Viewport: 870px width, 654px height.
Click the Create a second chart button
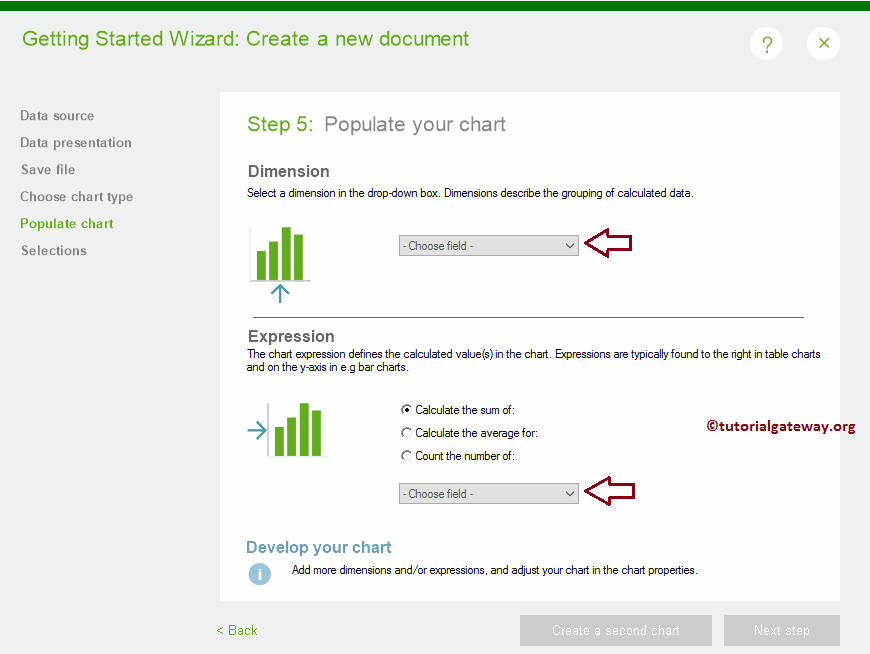click(x=615, y=630)
